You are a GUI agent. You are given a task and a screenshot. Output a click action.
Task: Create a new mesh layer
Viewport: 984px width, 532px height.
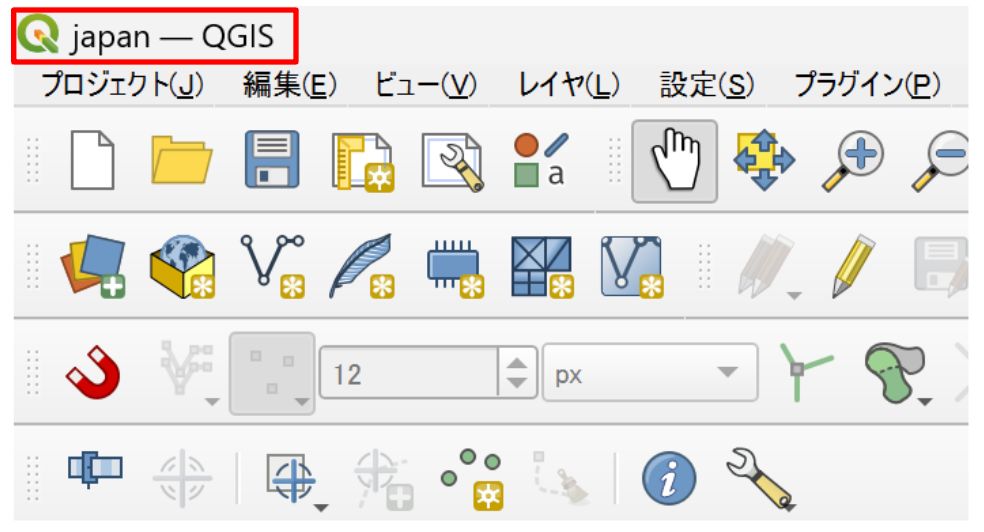click(543, 266)
